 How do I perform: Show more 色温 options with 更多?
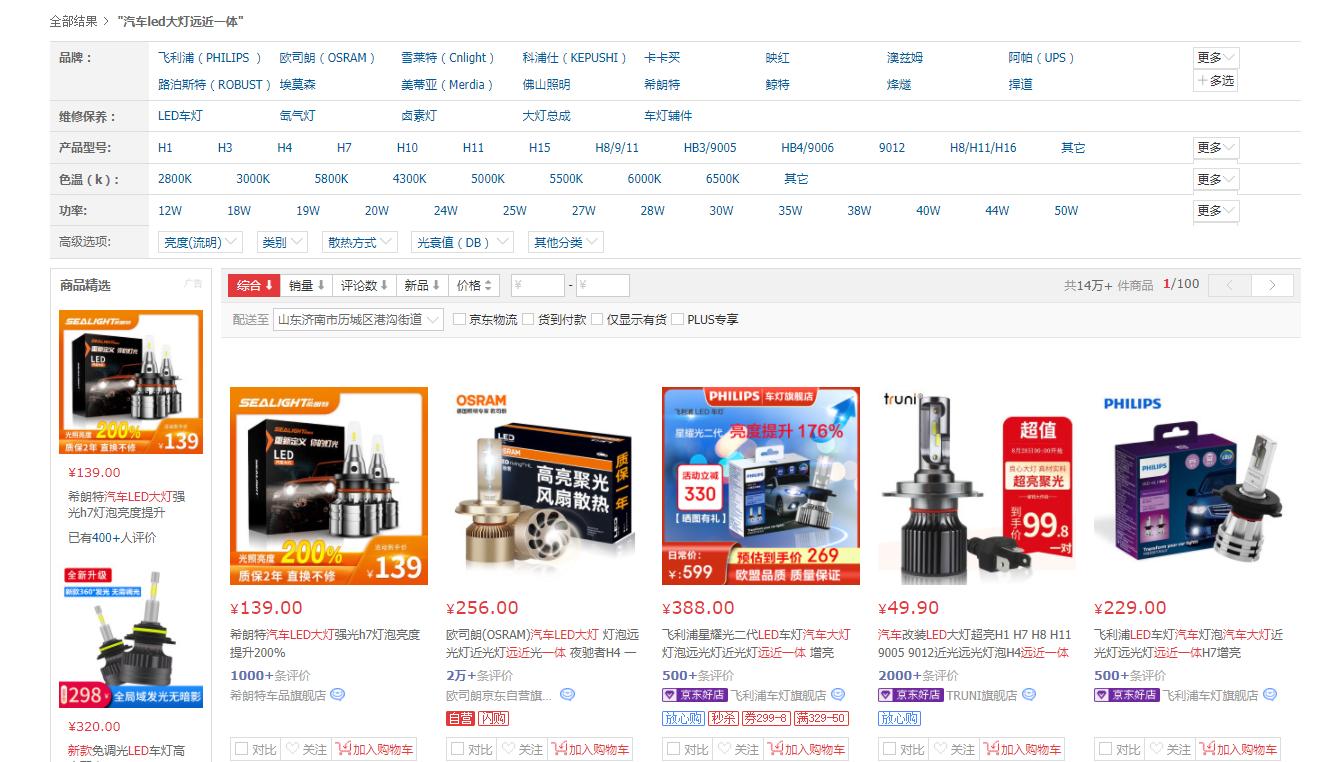1216,180
